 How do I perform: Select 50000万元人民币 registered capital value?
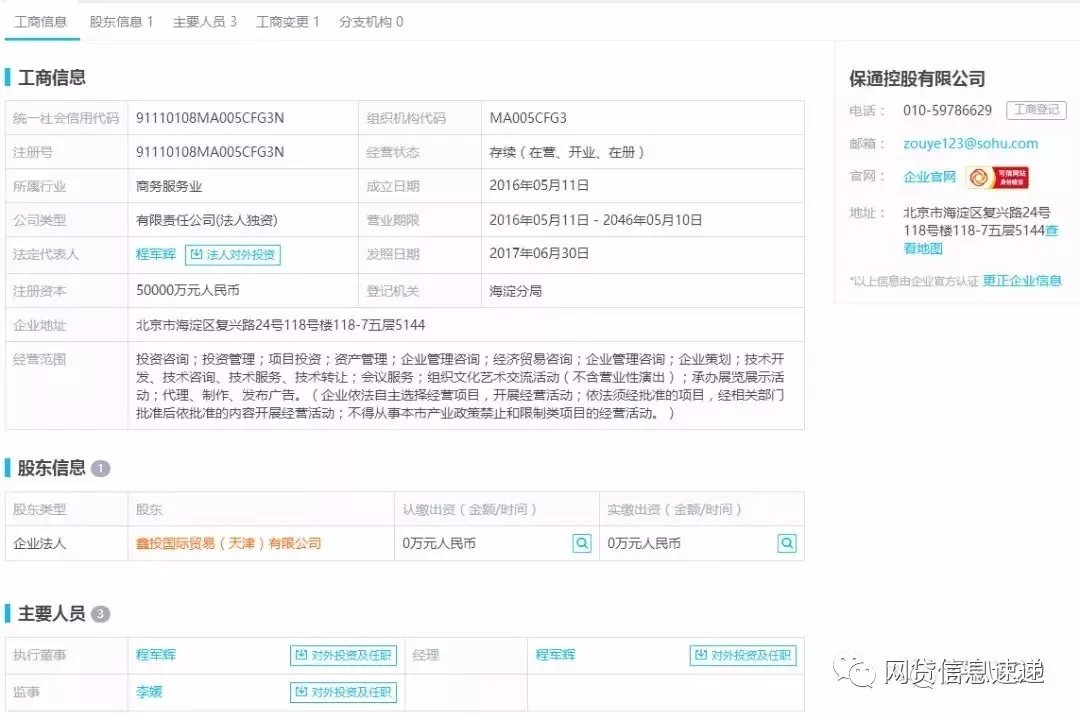click(187, 290)
